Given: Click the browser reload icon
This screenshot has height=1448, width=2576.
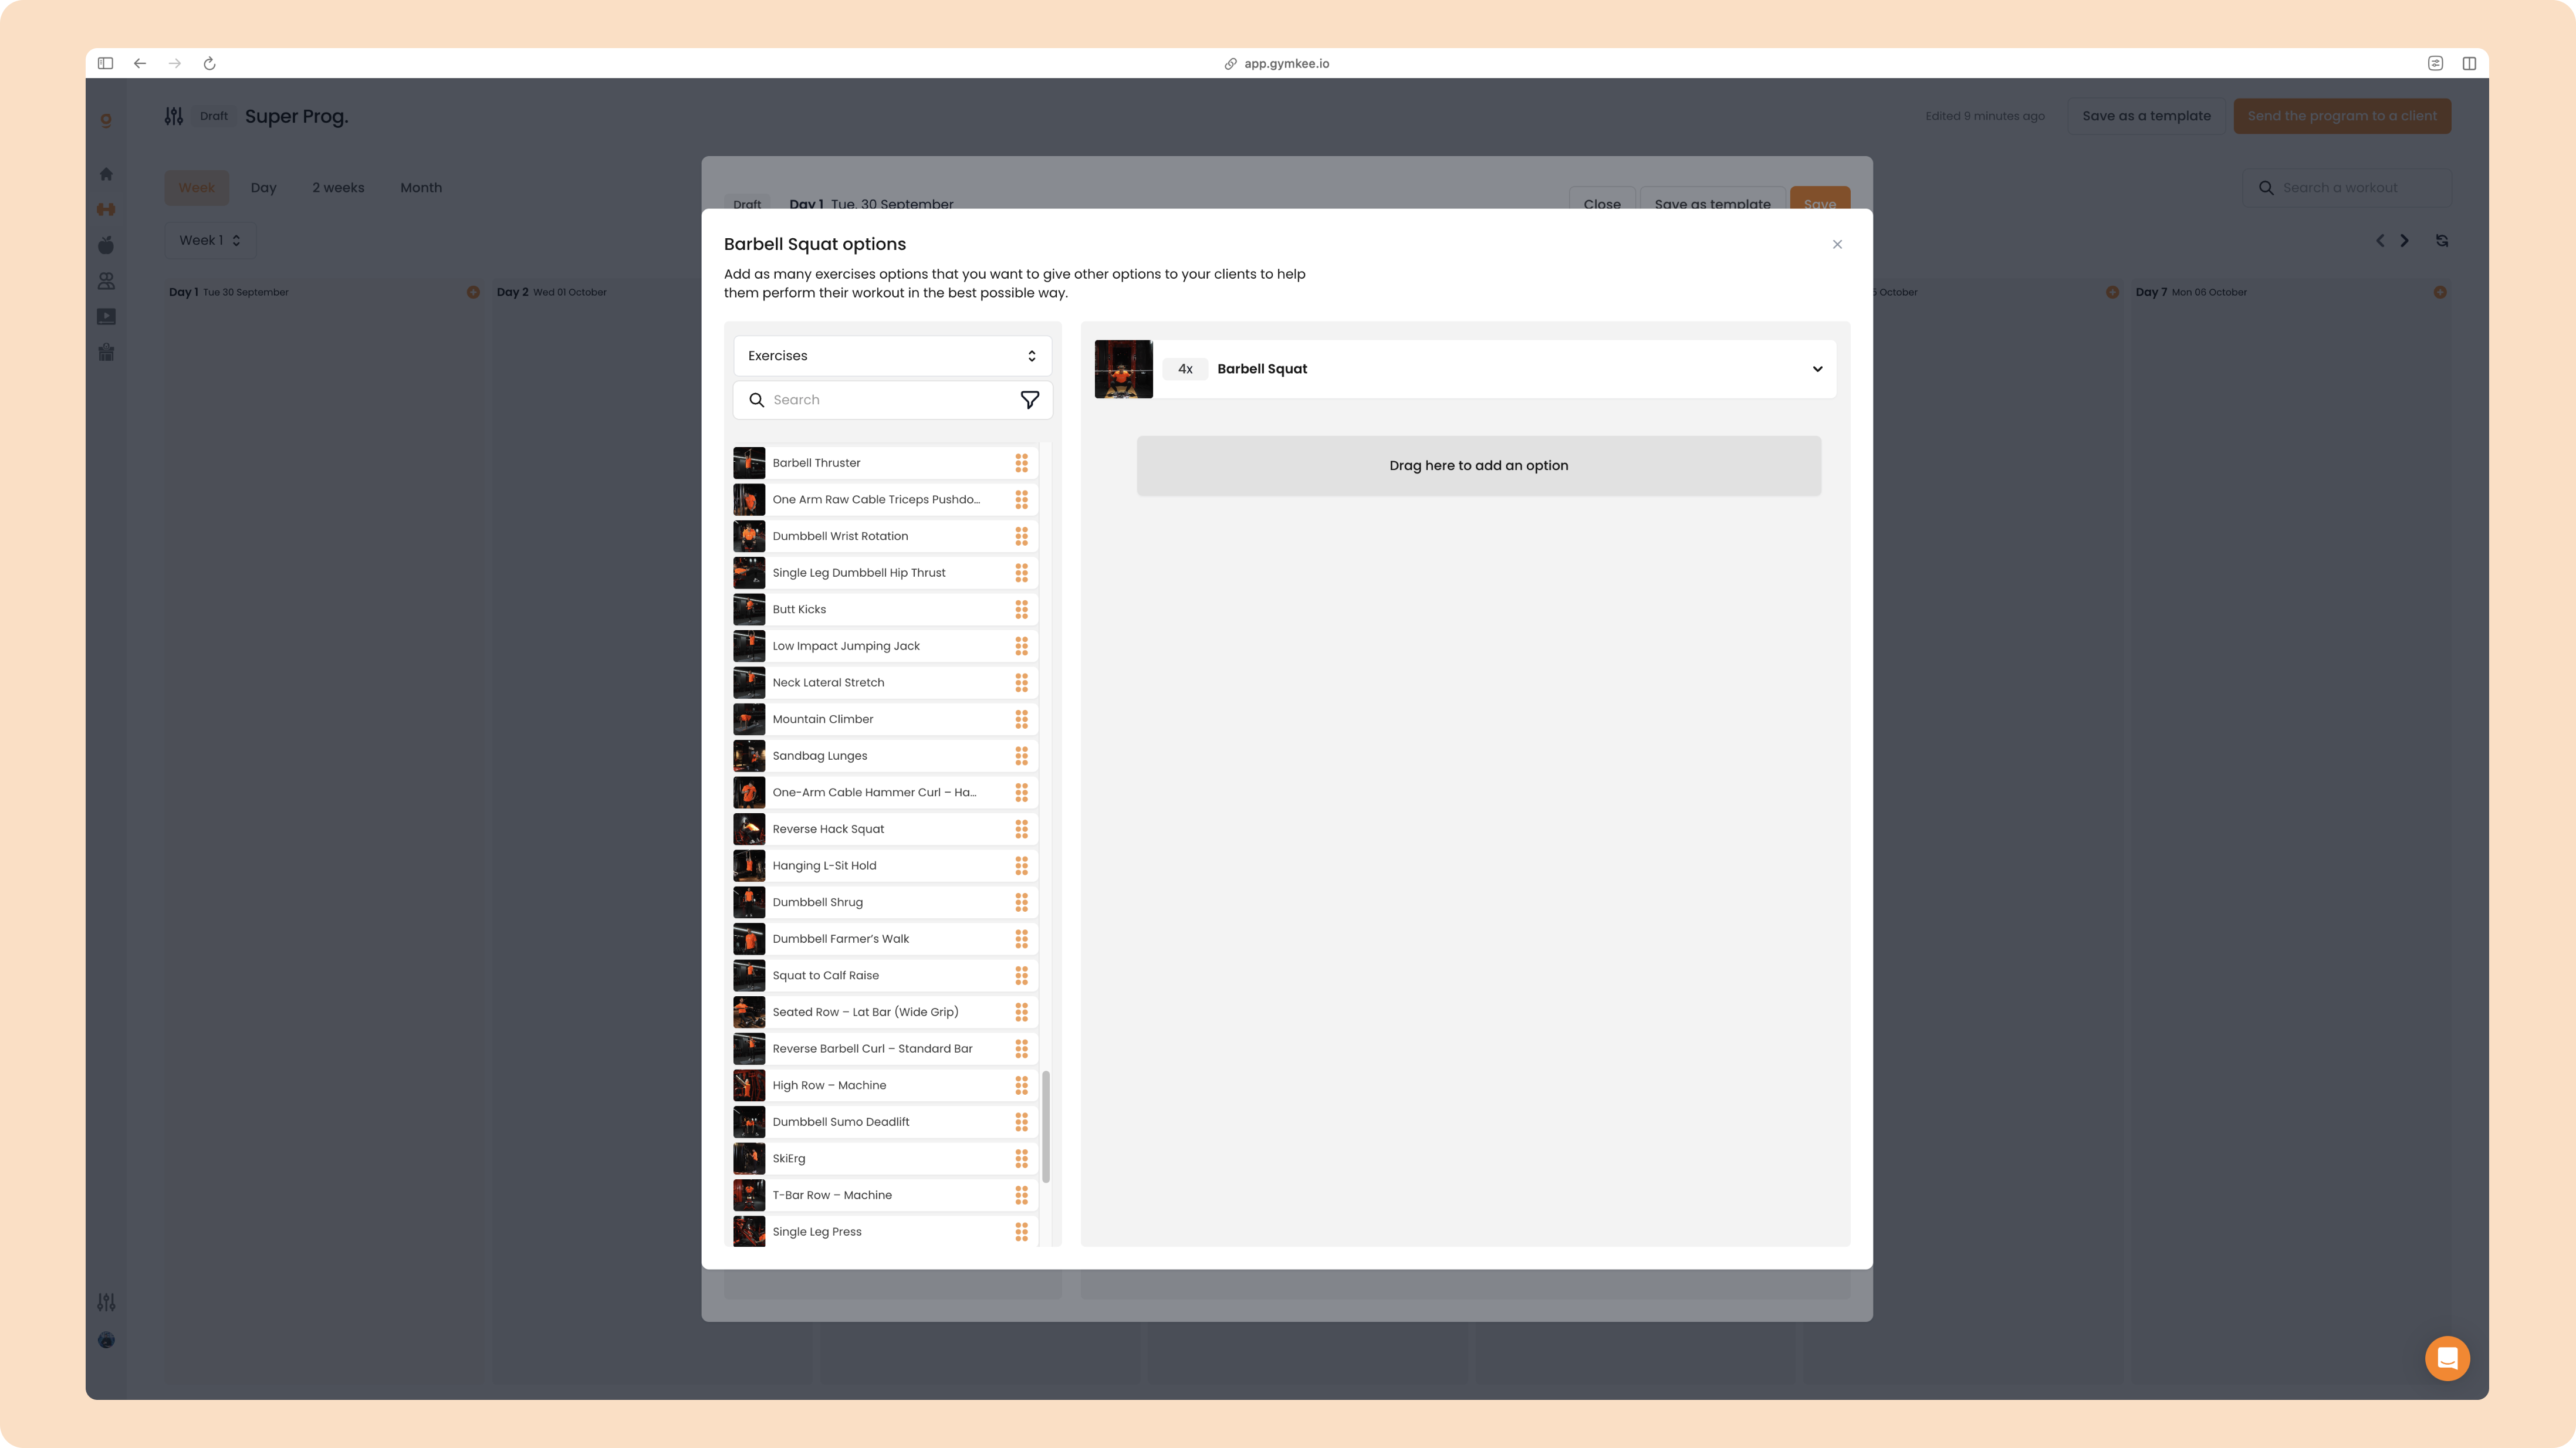Looking at the screenshot, I should coord(210,63).
